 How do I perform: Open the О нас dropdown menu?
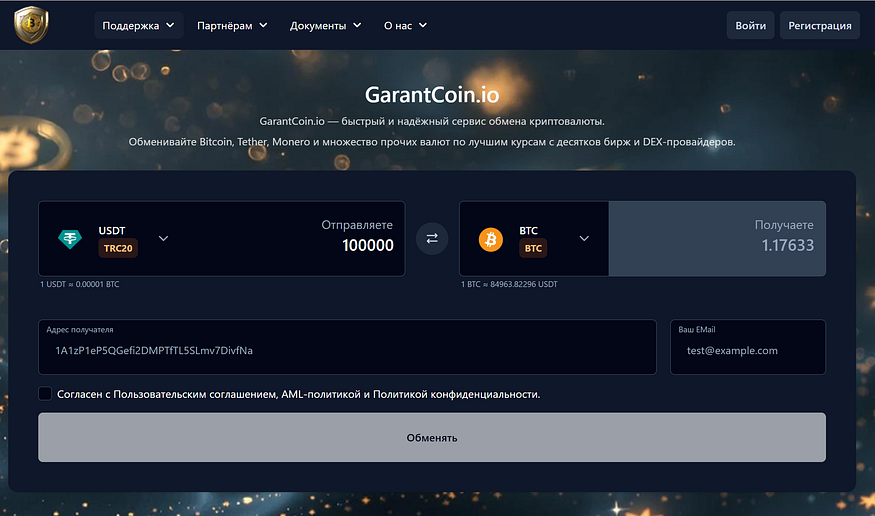(x=405, y=26)
